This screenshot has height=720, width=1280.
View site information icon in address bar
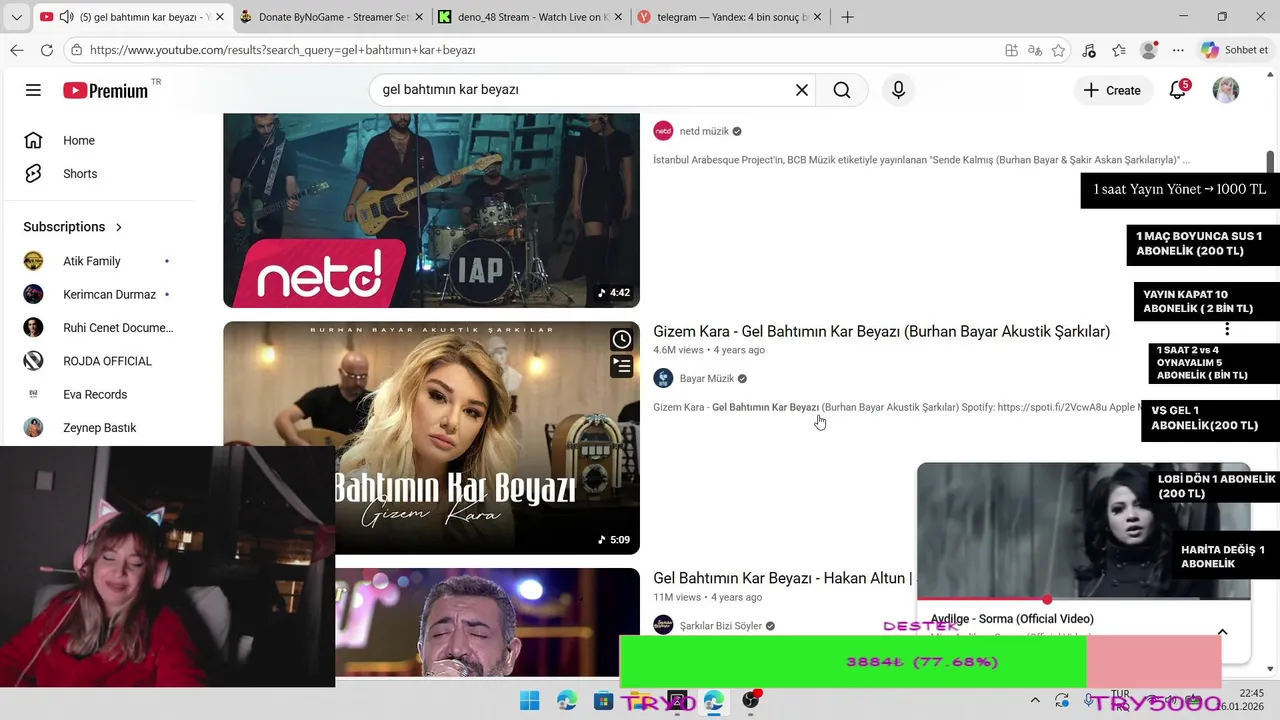pyautogui.click(x=76, y=50)
